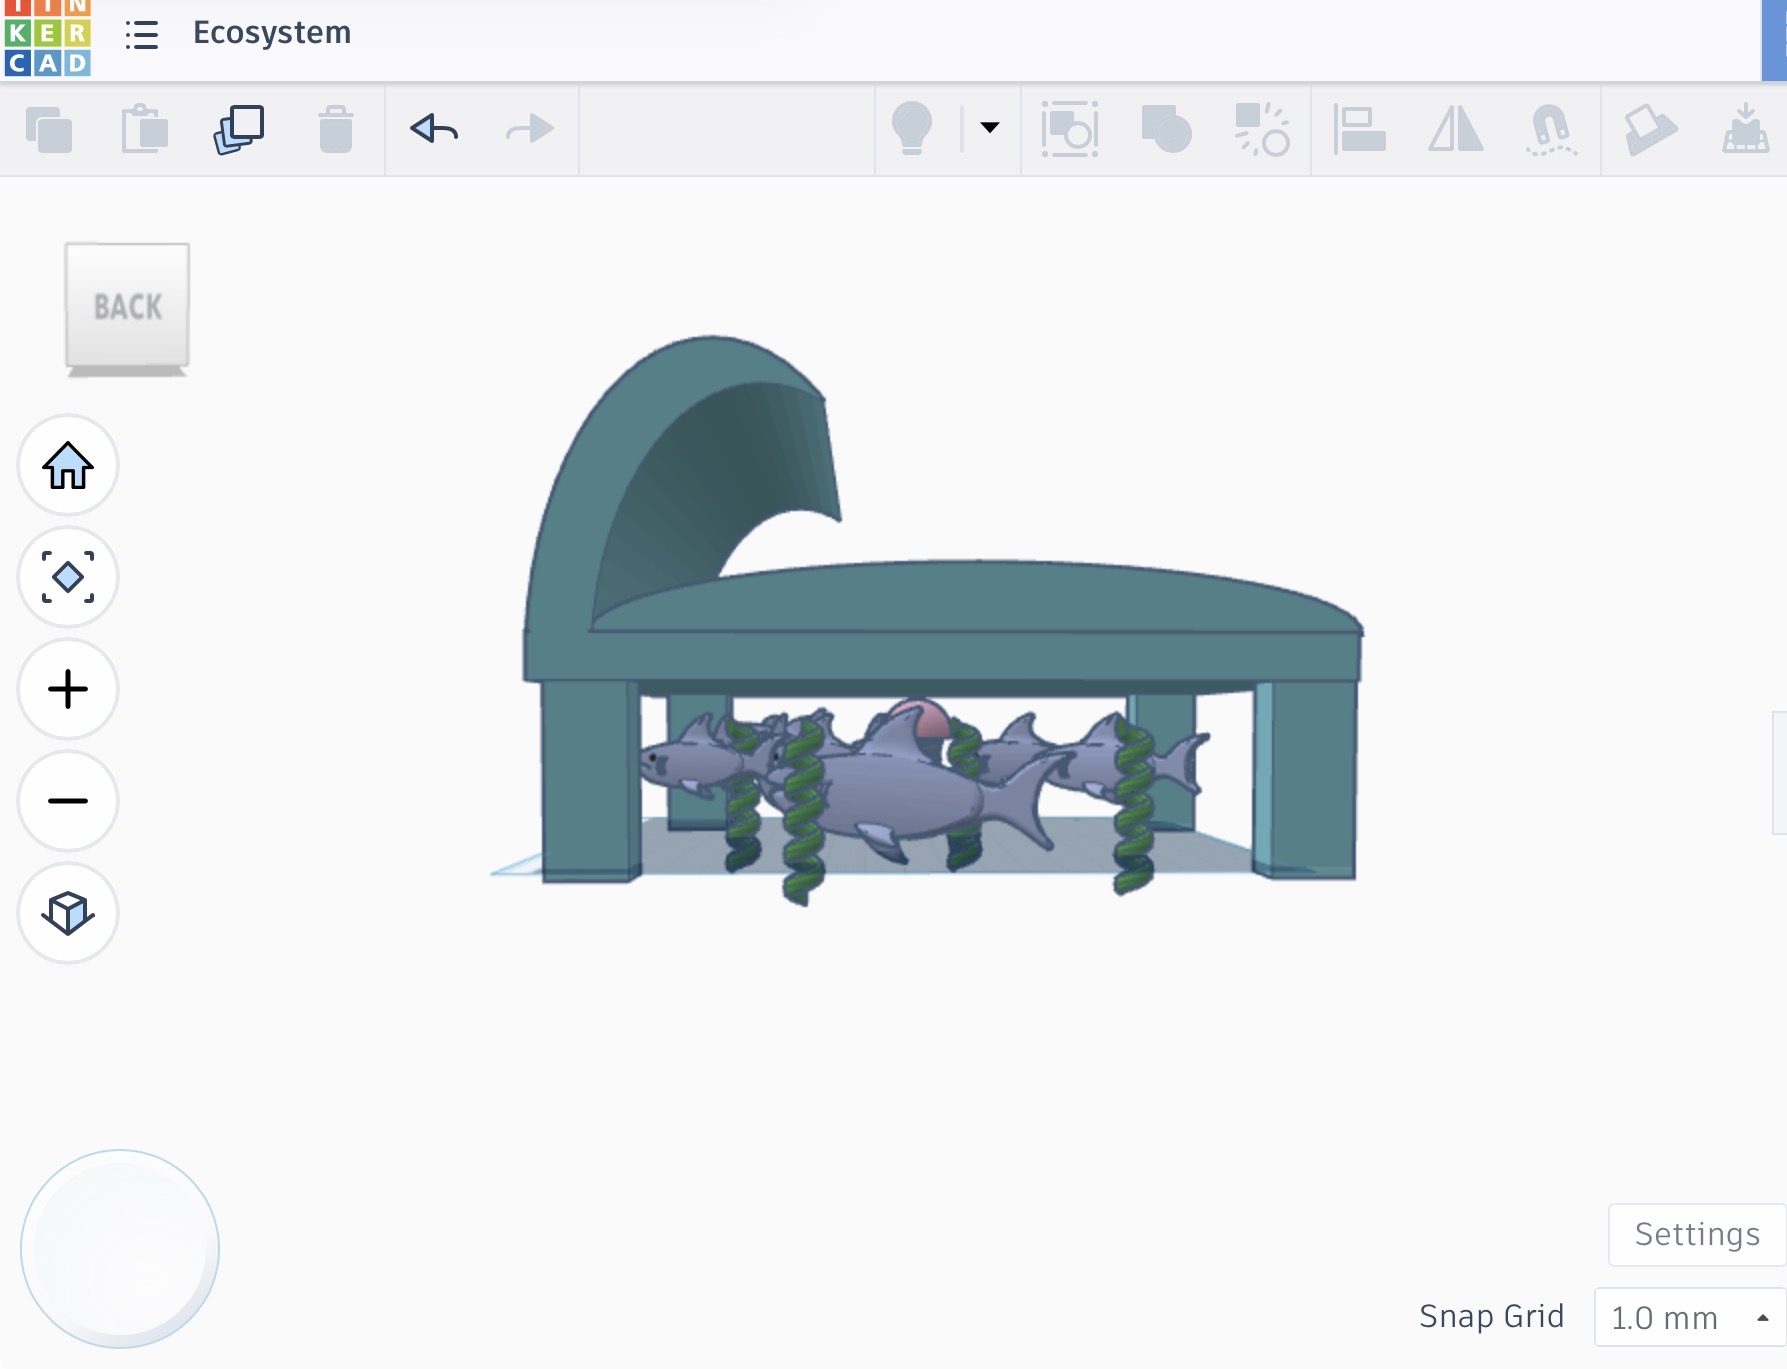Click the Ecosystem design title

(x=272, y=32)
